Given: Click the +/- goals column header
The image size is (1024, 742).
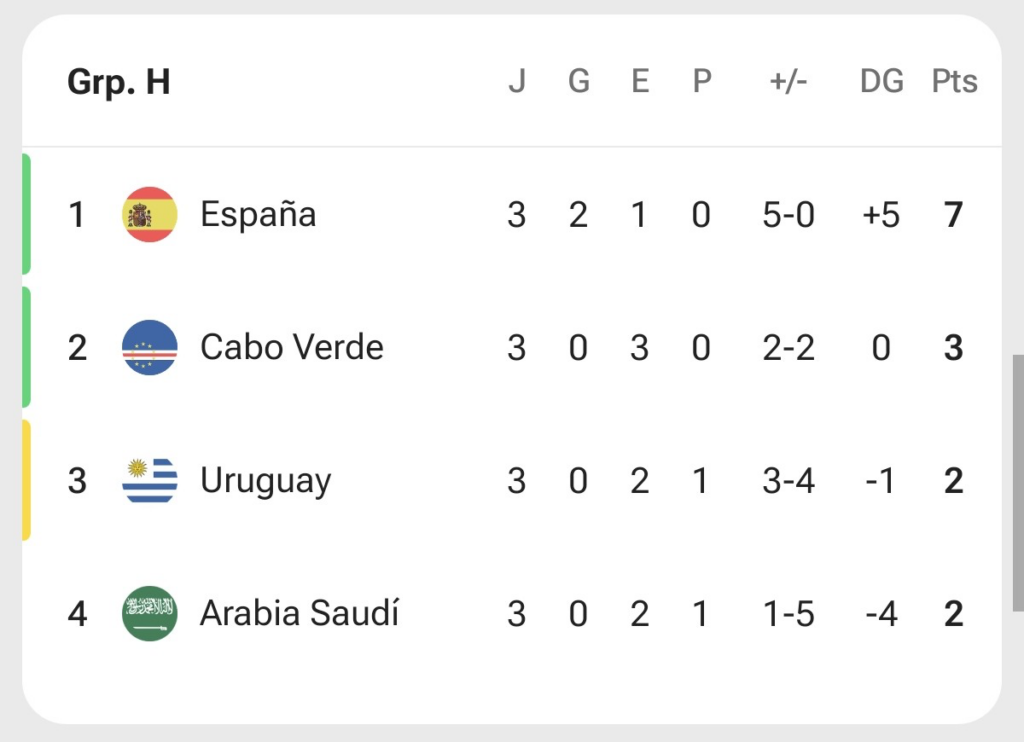Looking at the screenshot, I should tap(788, 82).
